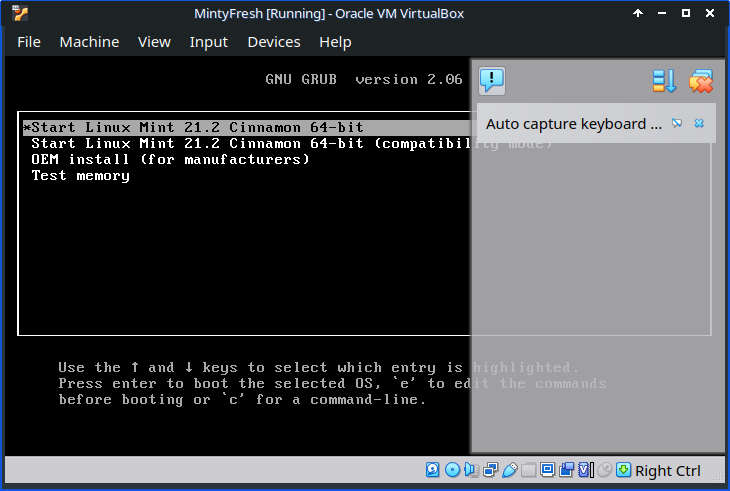
Task: Click the audio speaker status icon
Action: pyautogui.click(x=471, y=470)
